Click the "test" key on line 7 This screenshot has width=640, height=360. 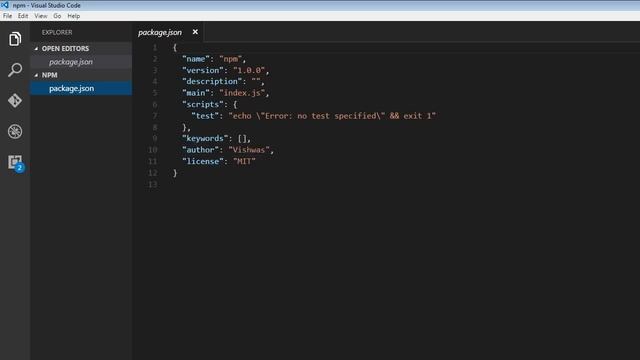pyautogui.click(x=205, y=116)
